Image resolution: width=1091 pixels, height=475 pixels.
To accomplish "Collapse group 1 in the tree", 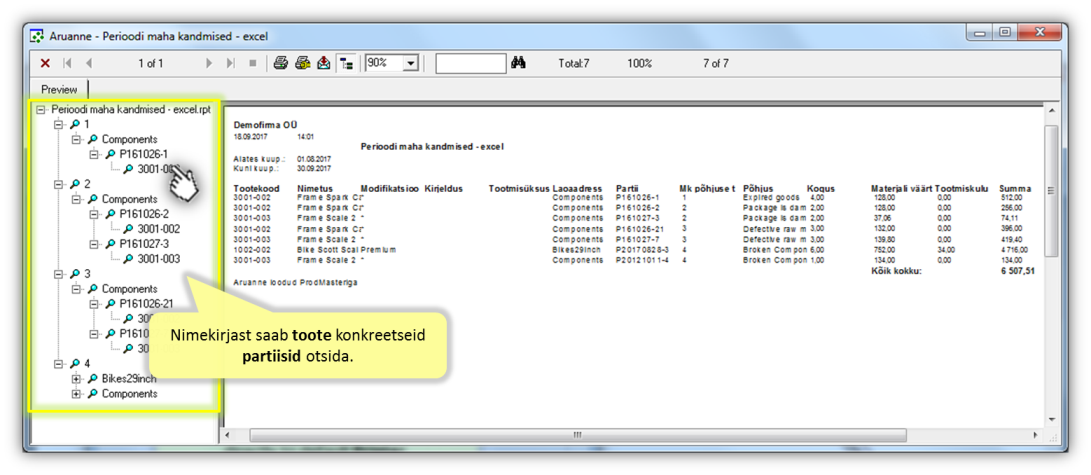I will coord(59,124).
